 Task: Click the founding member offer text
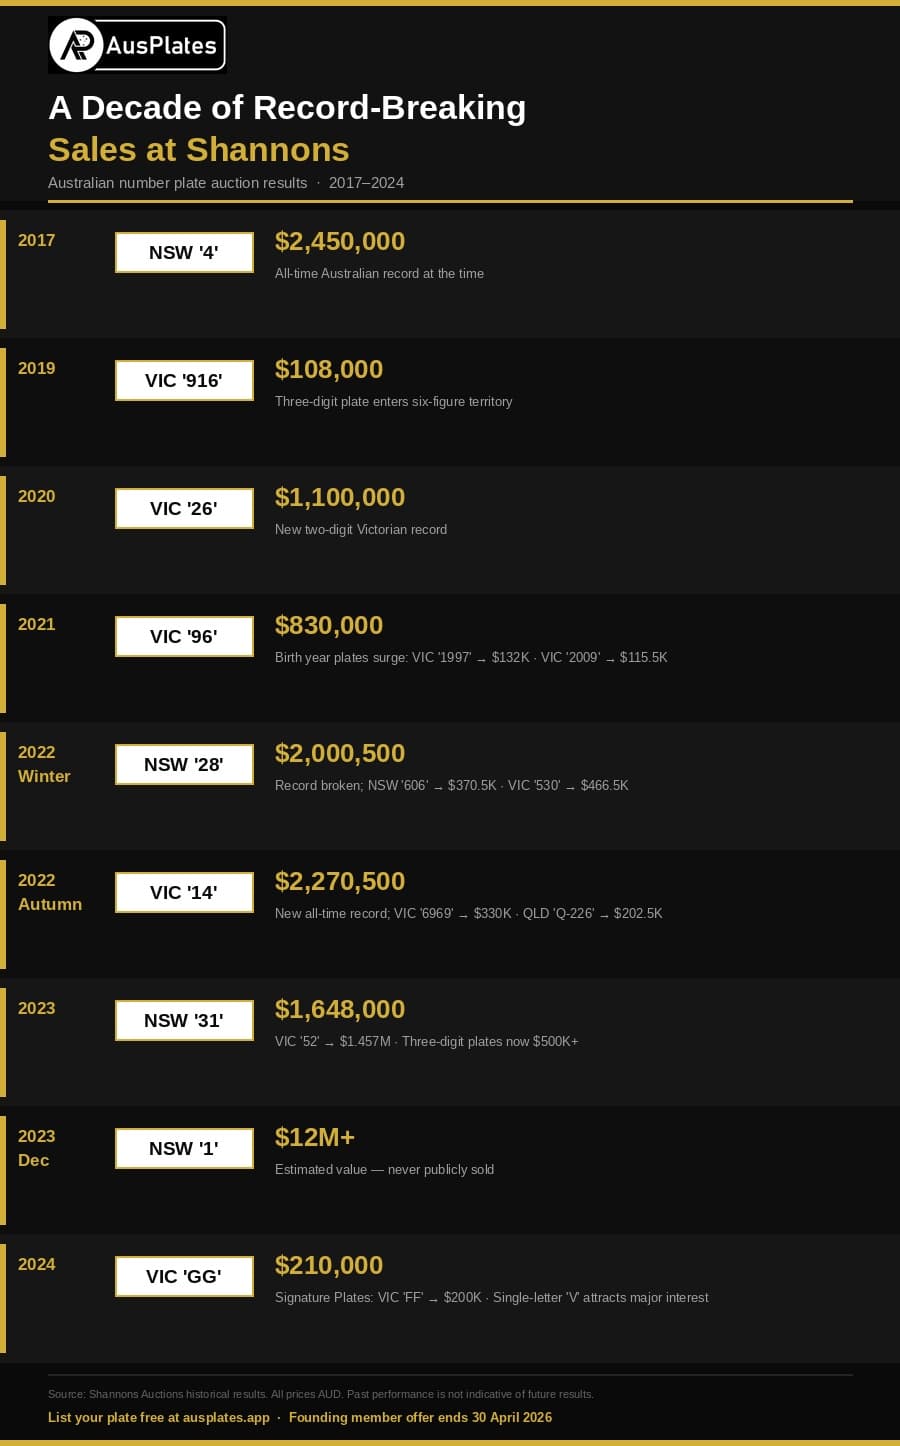pyautogui.click(x=420, y=1417)
